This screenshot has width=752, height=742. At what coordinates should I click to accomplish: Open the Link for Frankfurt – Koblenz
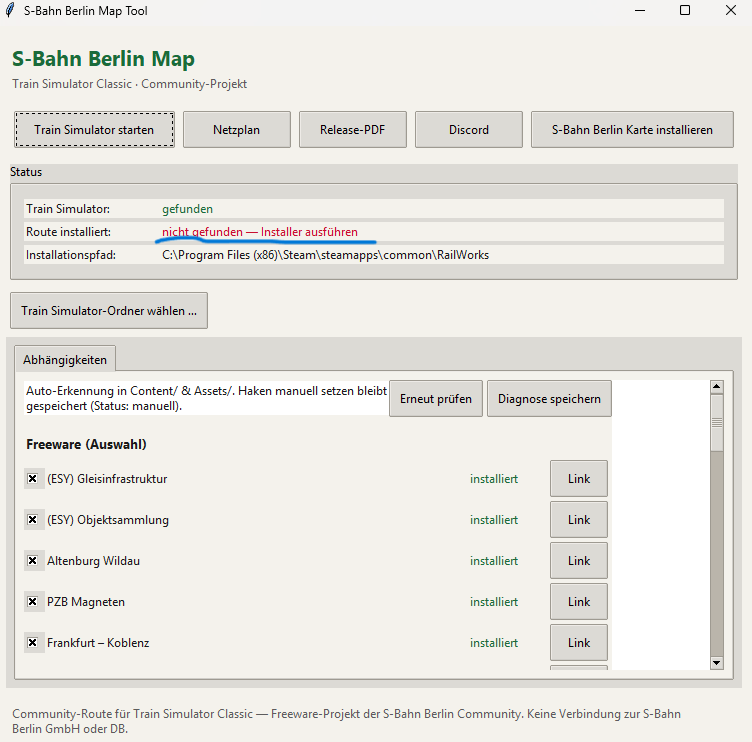(x=579, y=643)
